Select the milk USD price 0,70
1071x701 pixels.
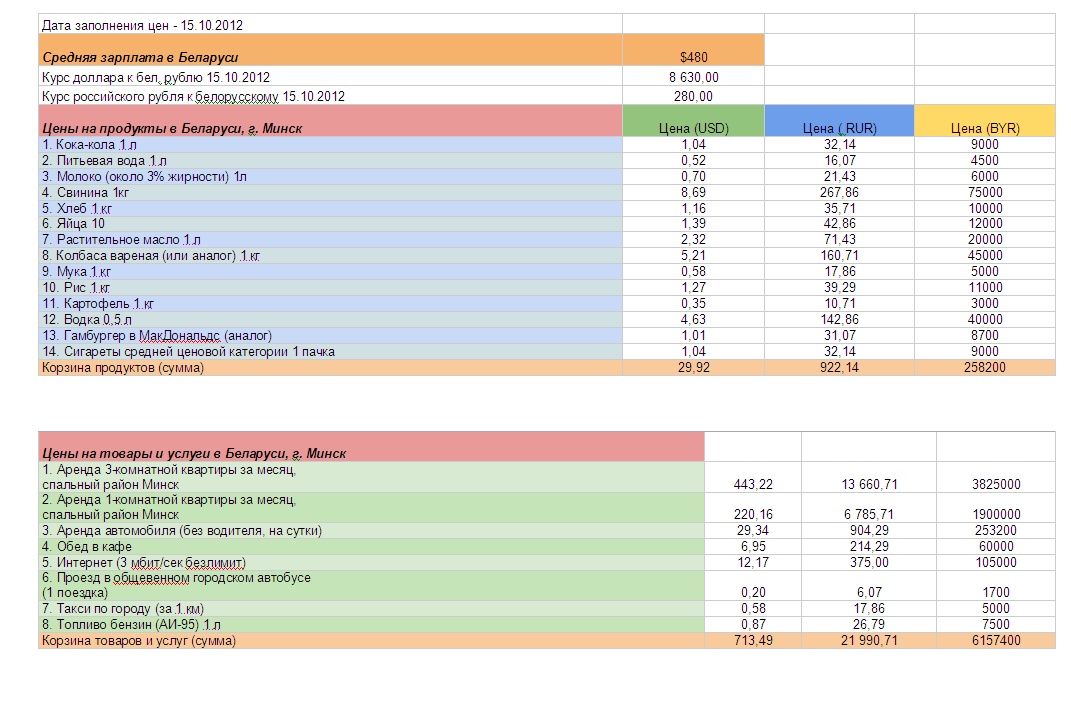coord(693,176)
